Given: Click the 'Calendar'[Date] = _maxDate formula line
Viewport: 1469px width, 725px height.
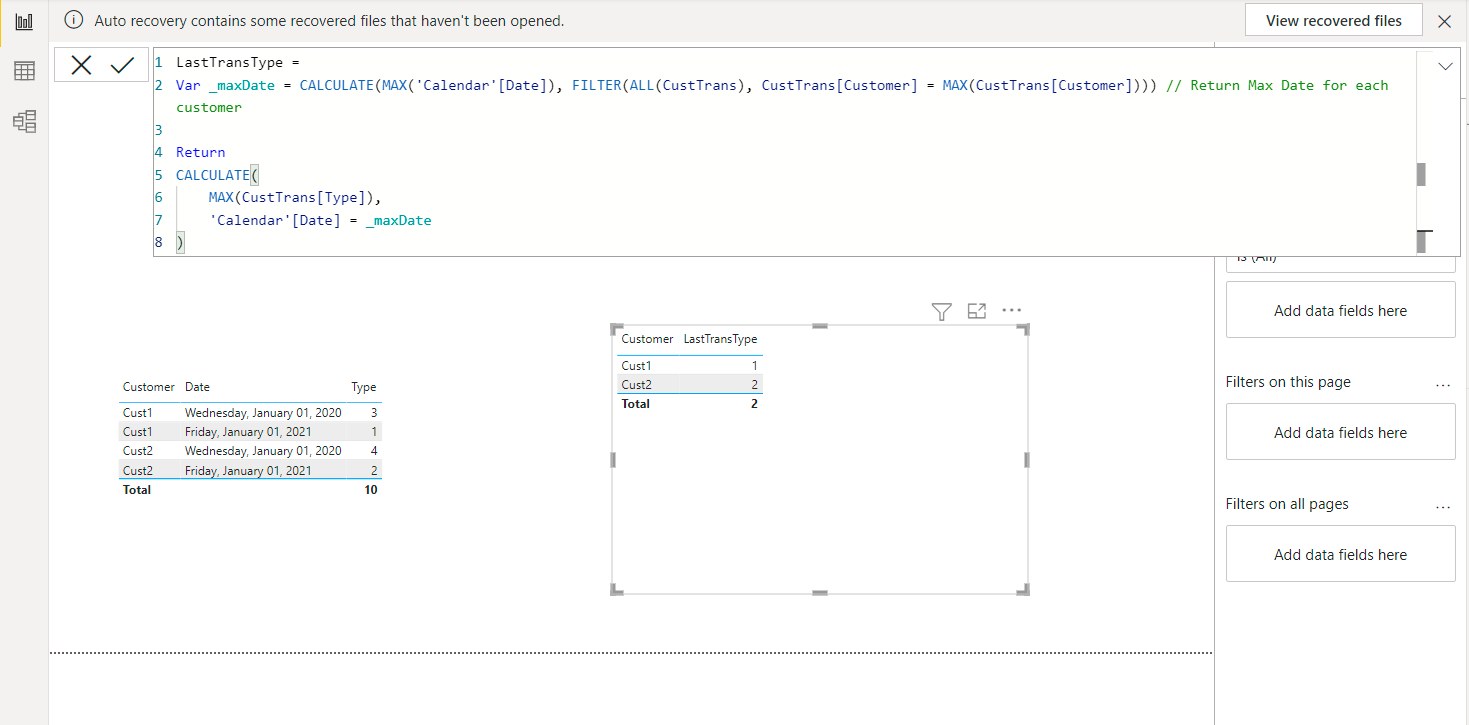Looking at the screenshot, I should (320, 220).
